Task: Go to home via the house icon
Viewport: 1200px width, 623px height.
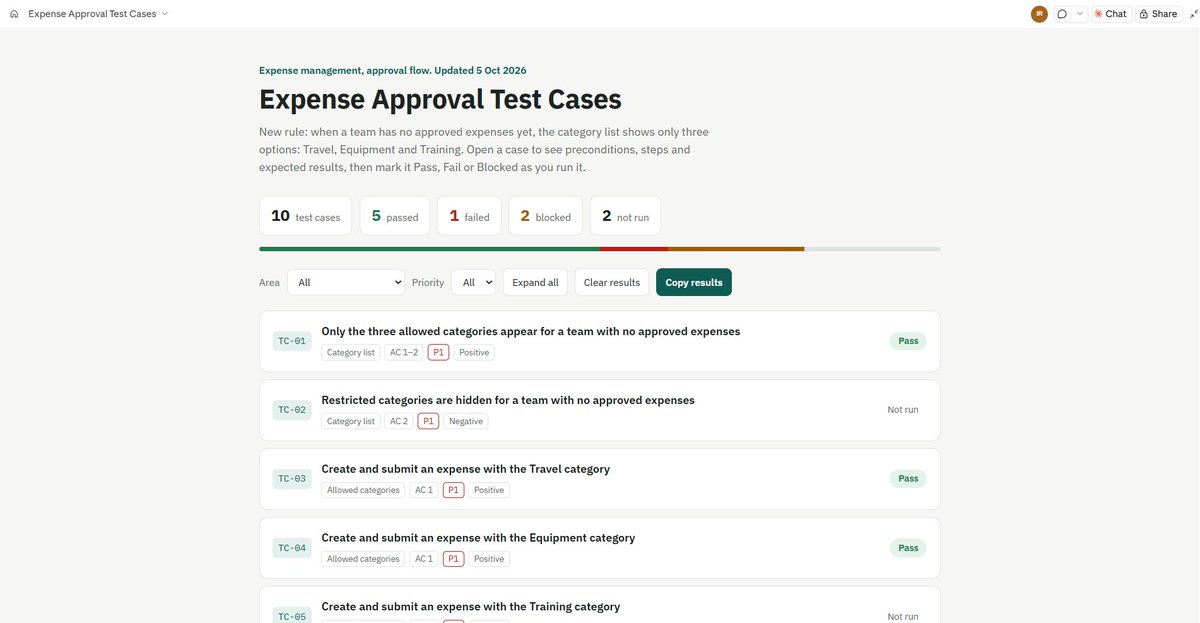Action: [14, 14]
